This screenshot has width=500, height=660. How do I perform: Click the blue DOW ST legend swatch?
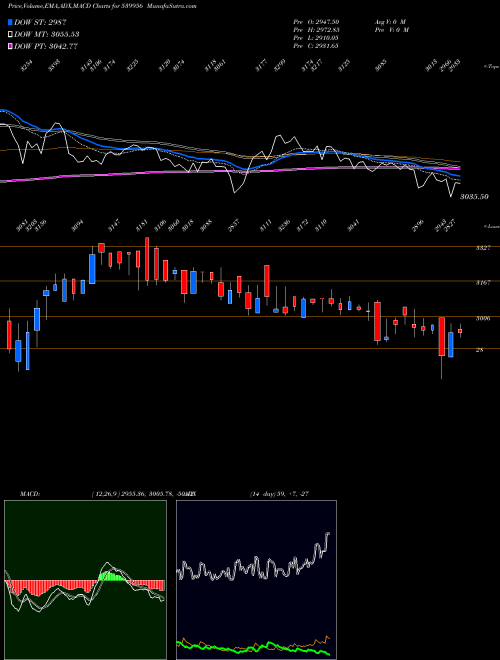coord(10,22)
